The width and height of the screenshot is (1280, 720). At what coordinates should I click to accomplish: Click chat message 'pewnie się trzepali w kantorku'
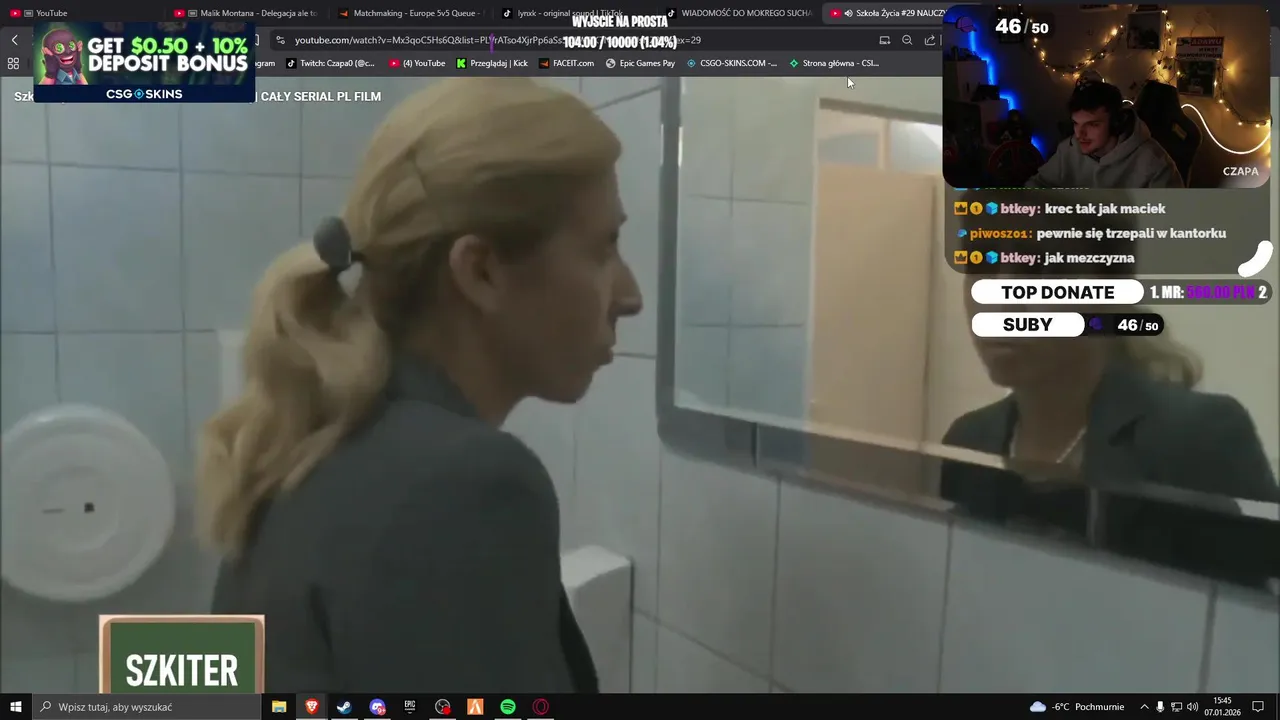point(1131,233)
